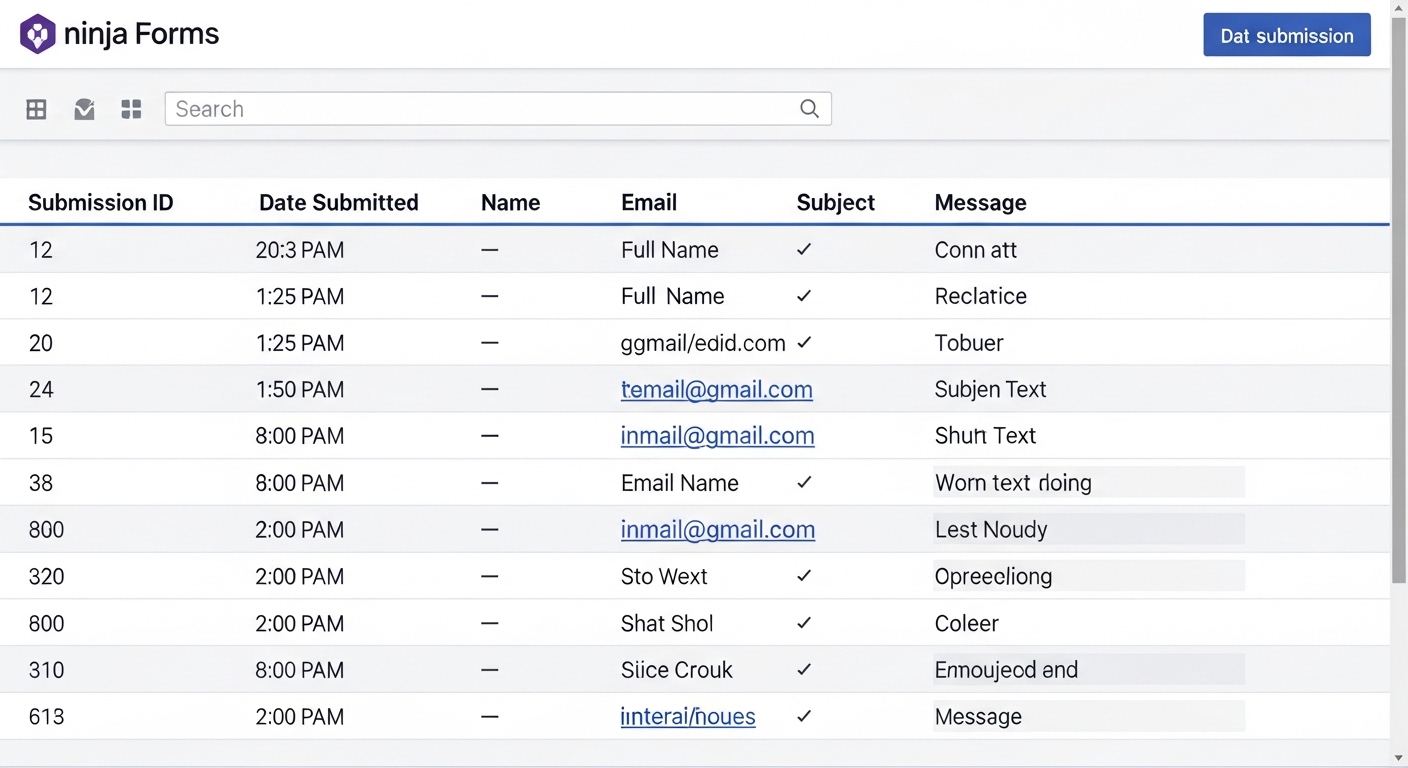
Task: Toggle the checkmark in the Siice Crouk row
Action: pyautogui.click(x=804, y=669)
